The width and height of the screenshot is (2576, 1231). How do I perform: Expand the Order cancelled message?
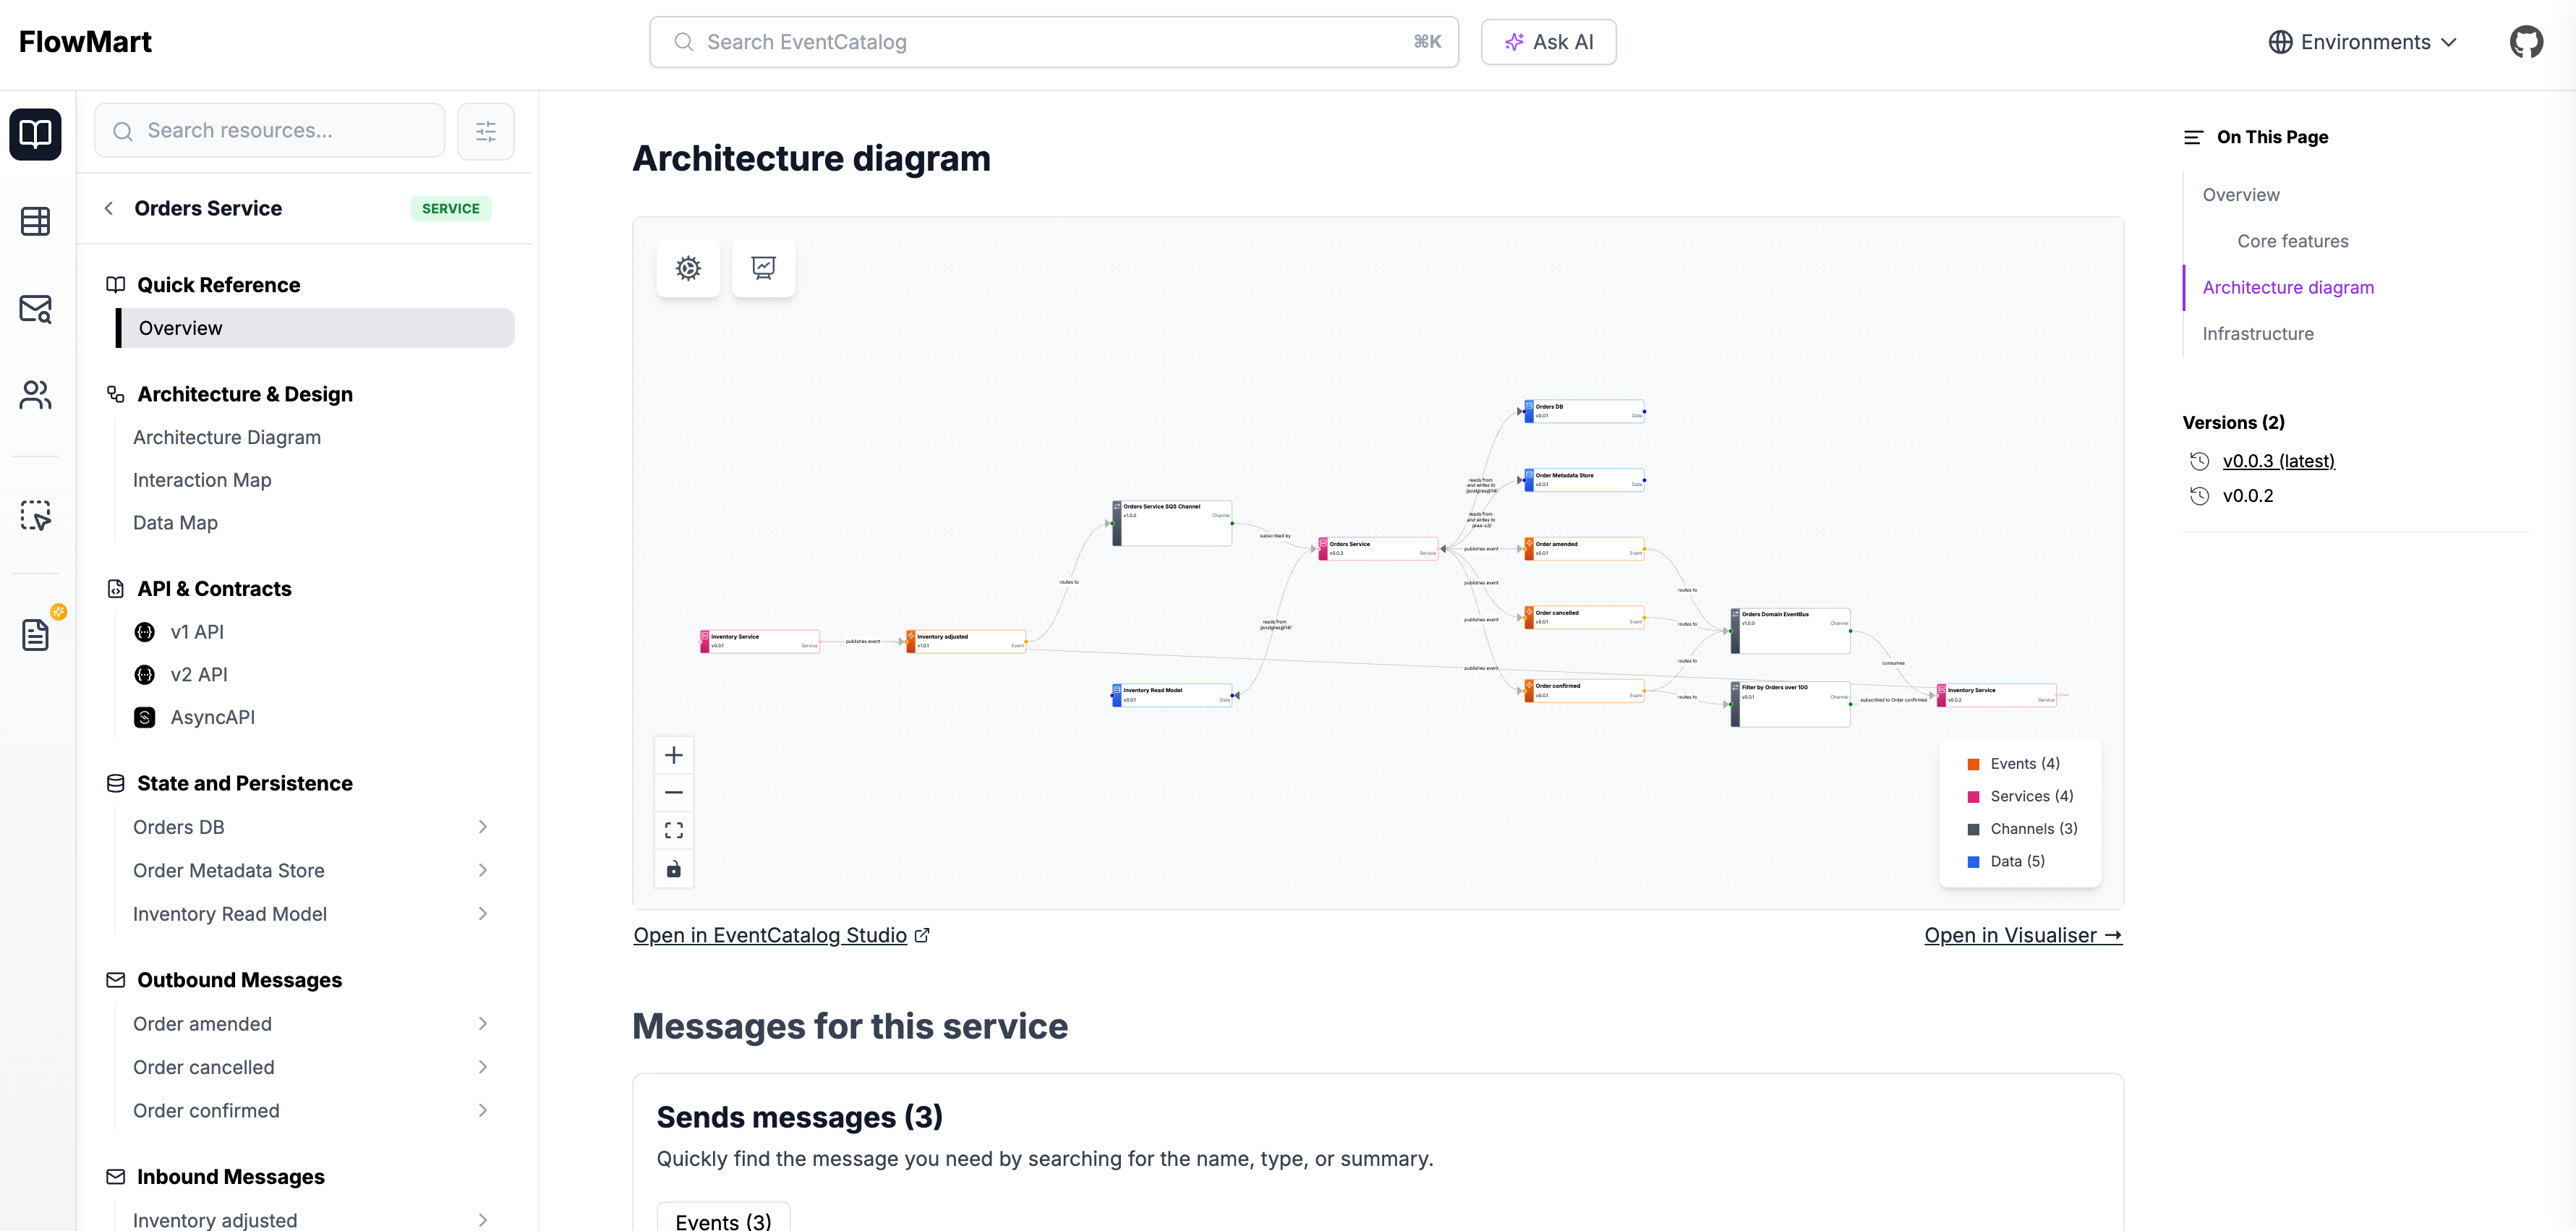click(x=483, y=1067)
